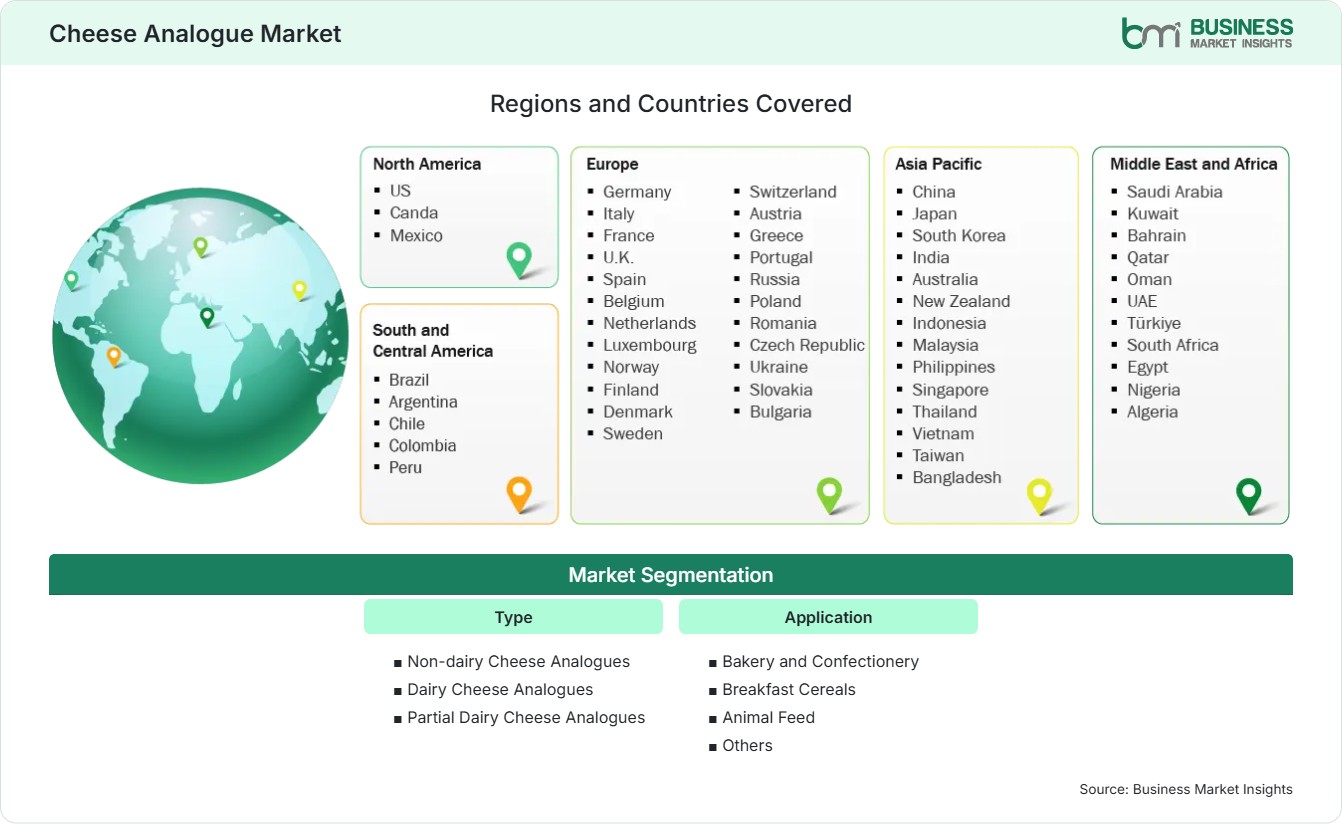Click the South and Central America heading
1342x824 pixels.
click(x=433, y=340)
